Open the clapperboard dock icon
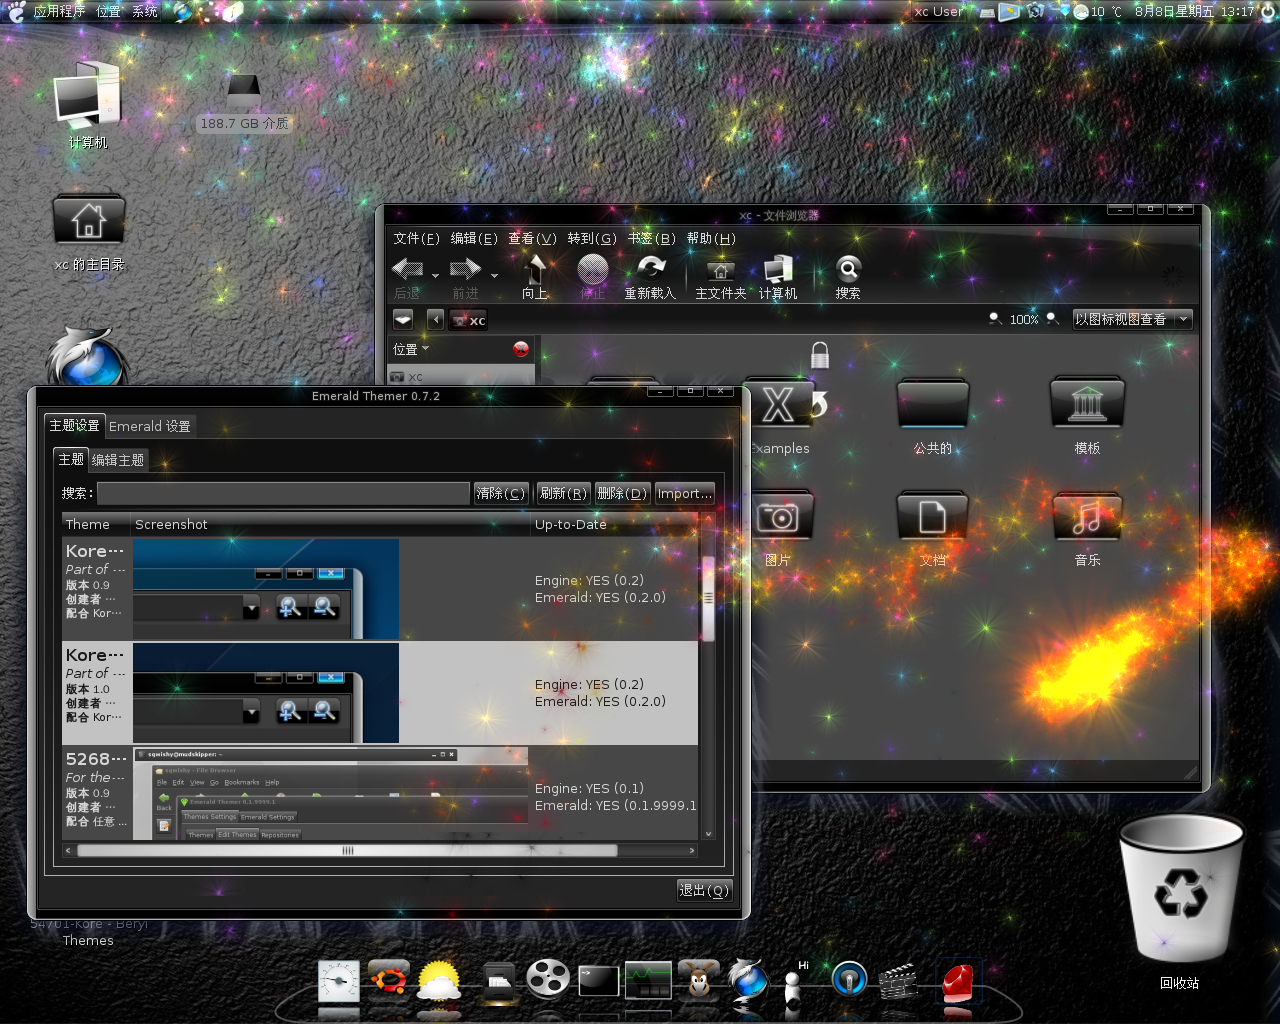The width and height of the screenshot is (1280, 1024). [x=899, y=981]
